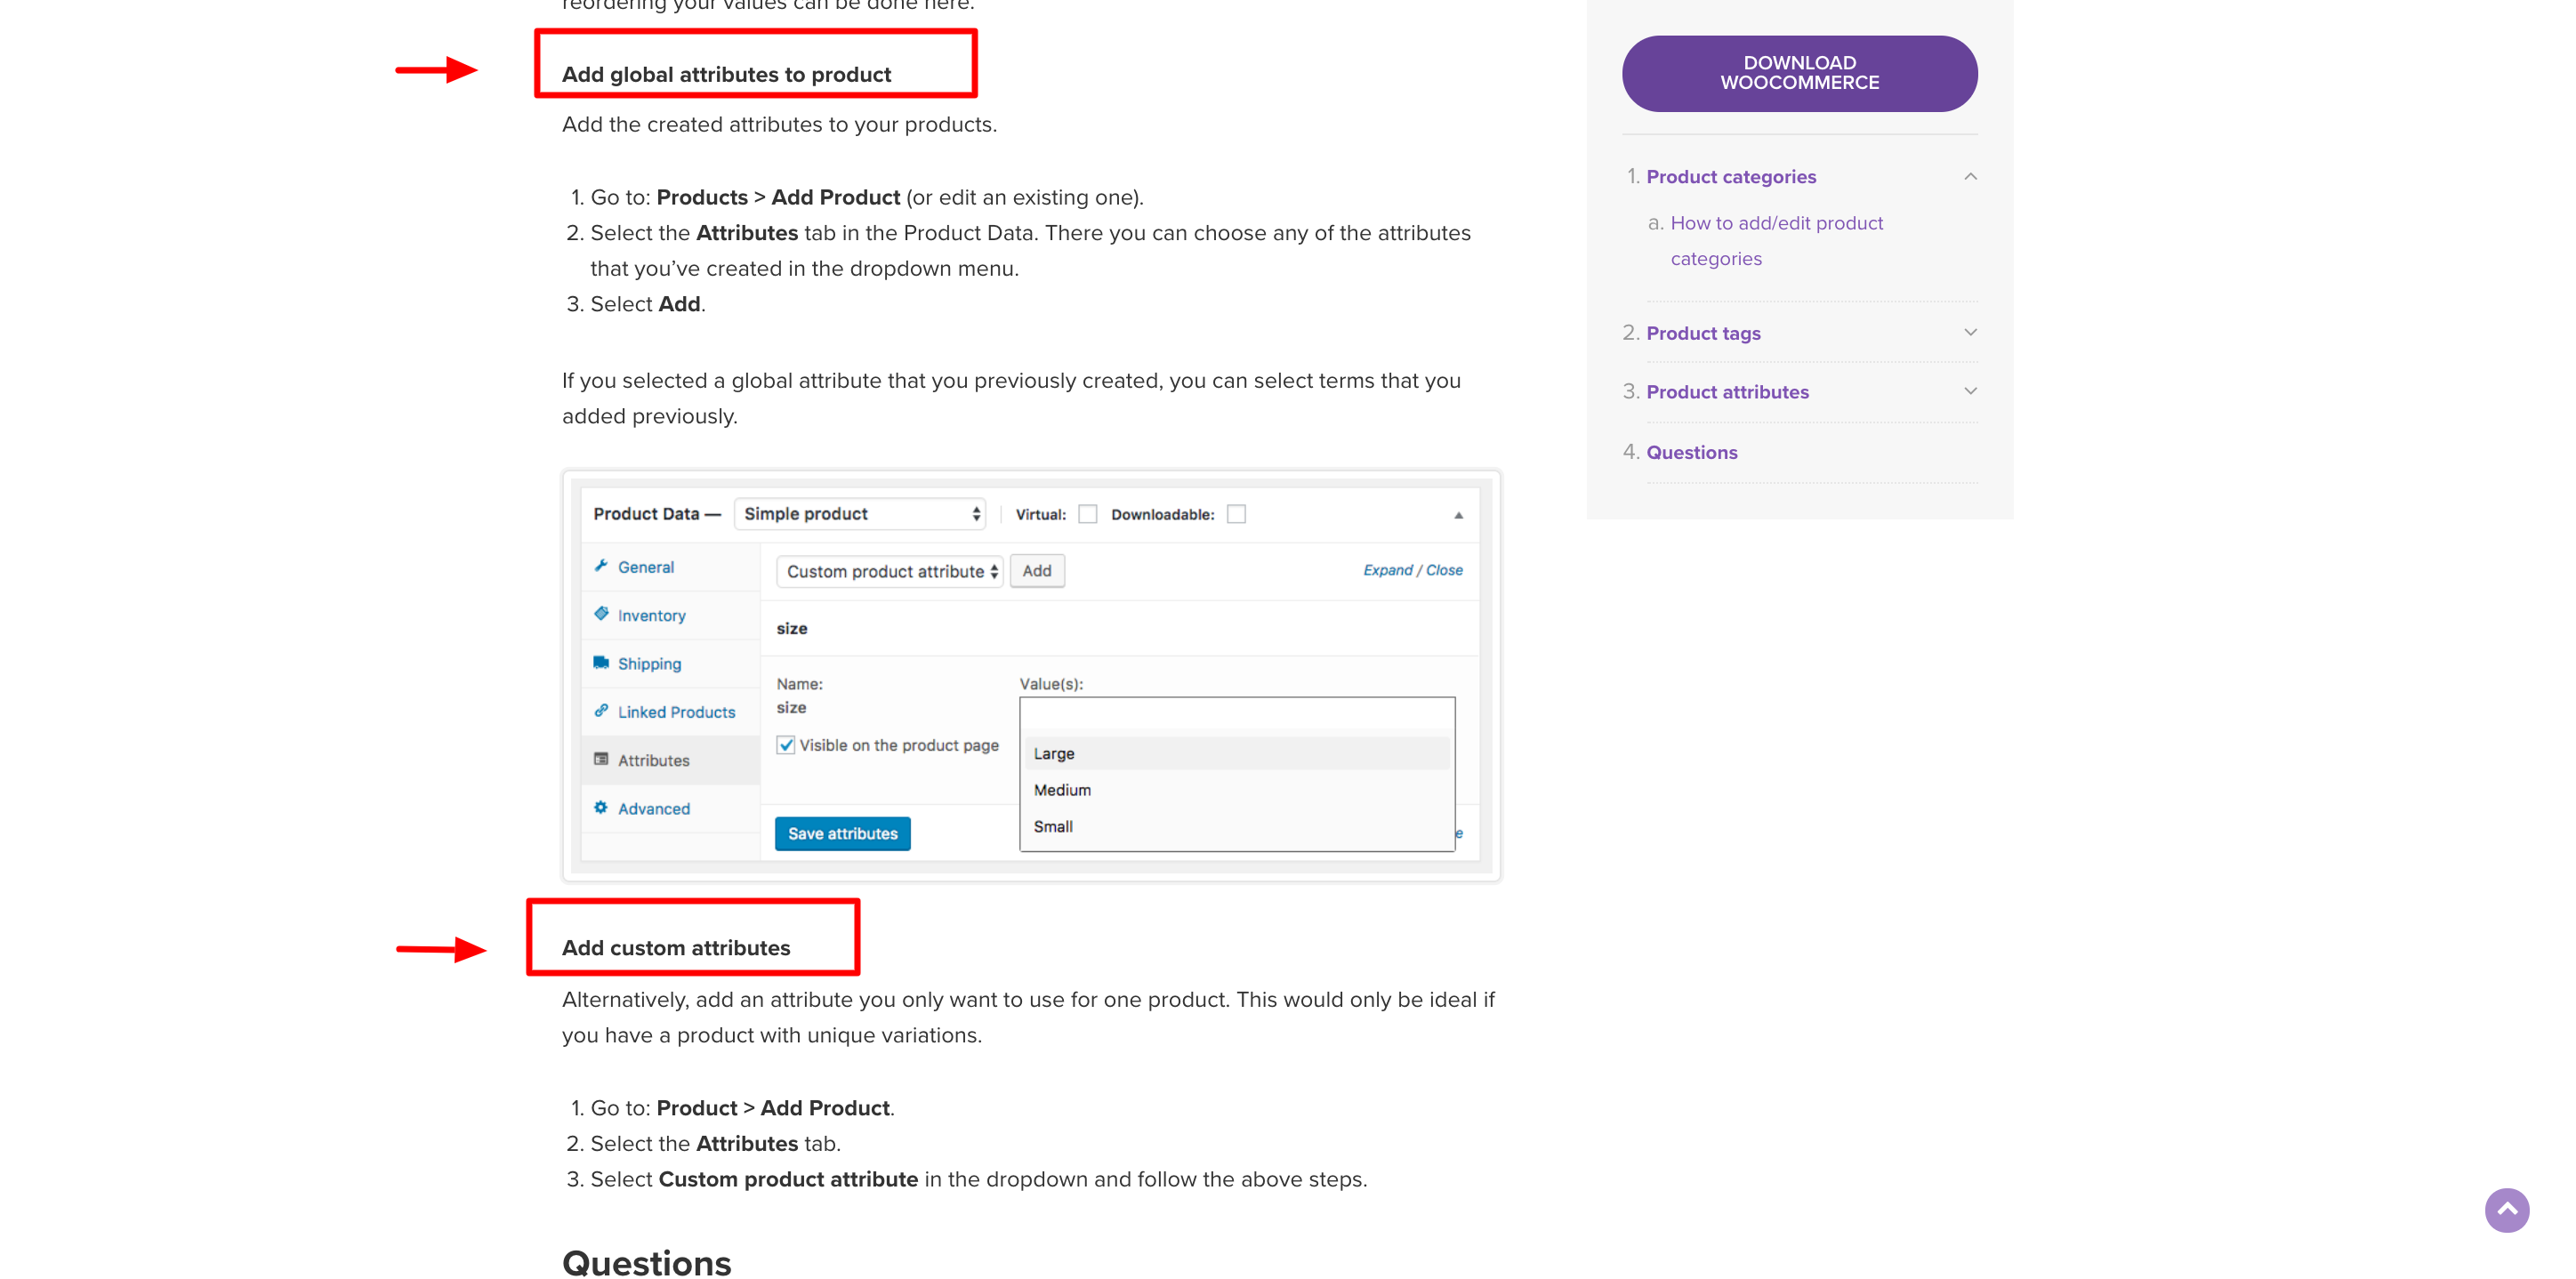
Task: Click the General wrench icon
Action: coord(601,566)
